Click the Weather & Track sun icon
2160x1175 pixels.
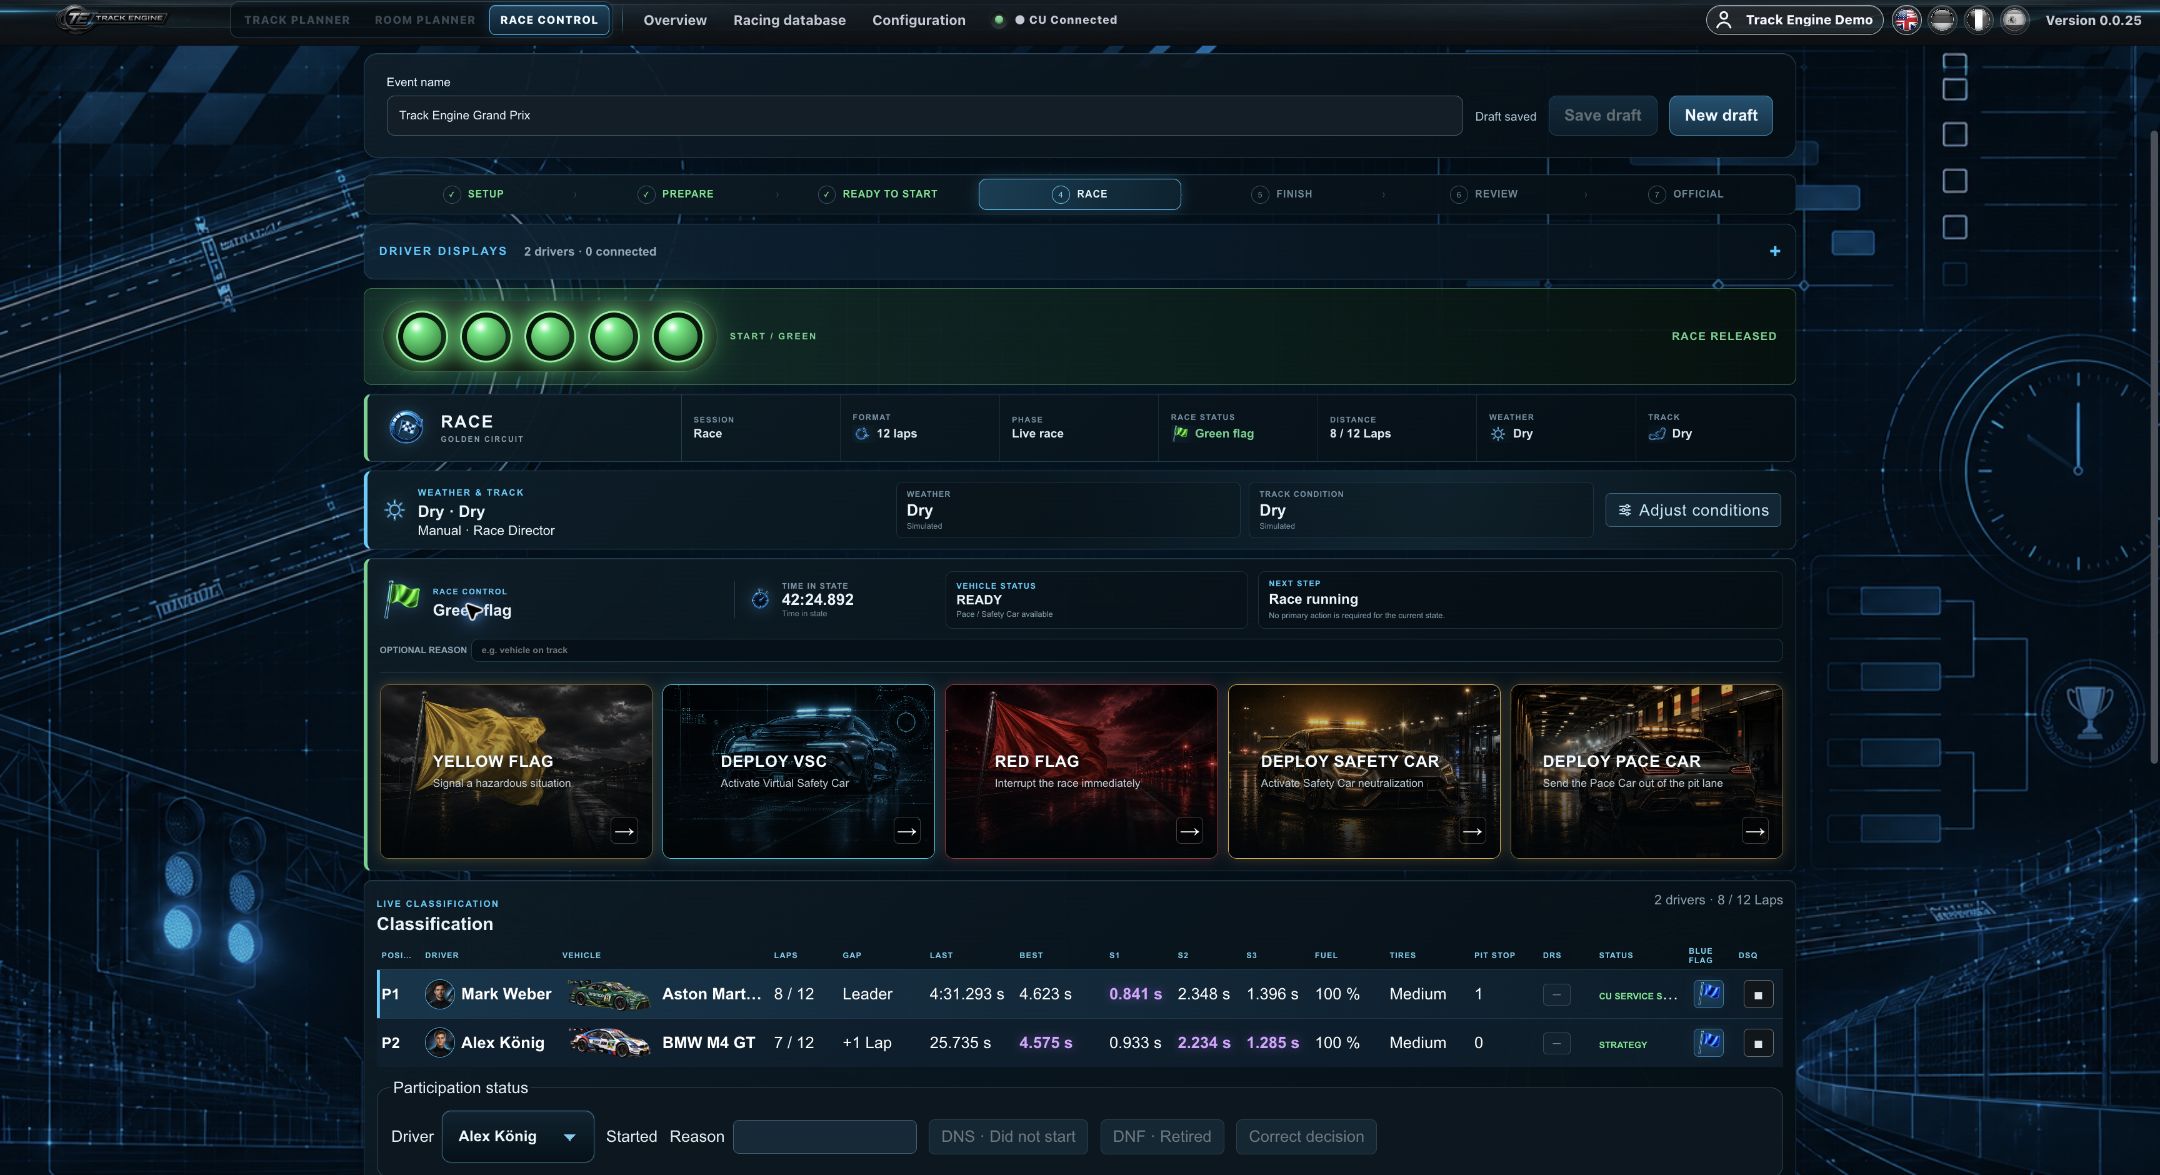click(395, 510)
